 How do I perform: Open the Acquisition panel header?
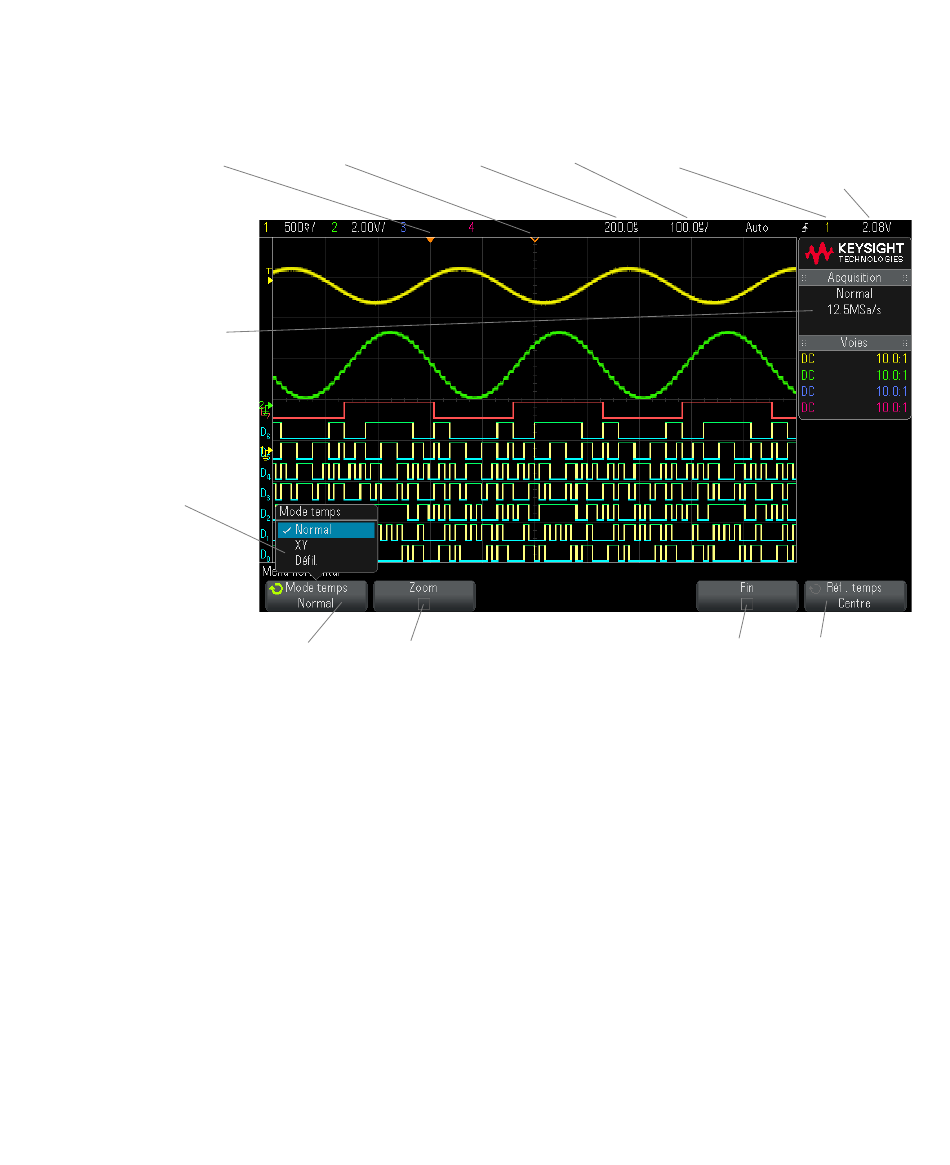[x=855, y=277]
